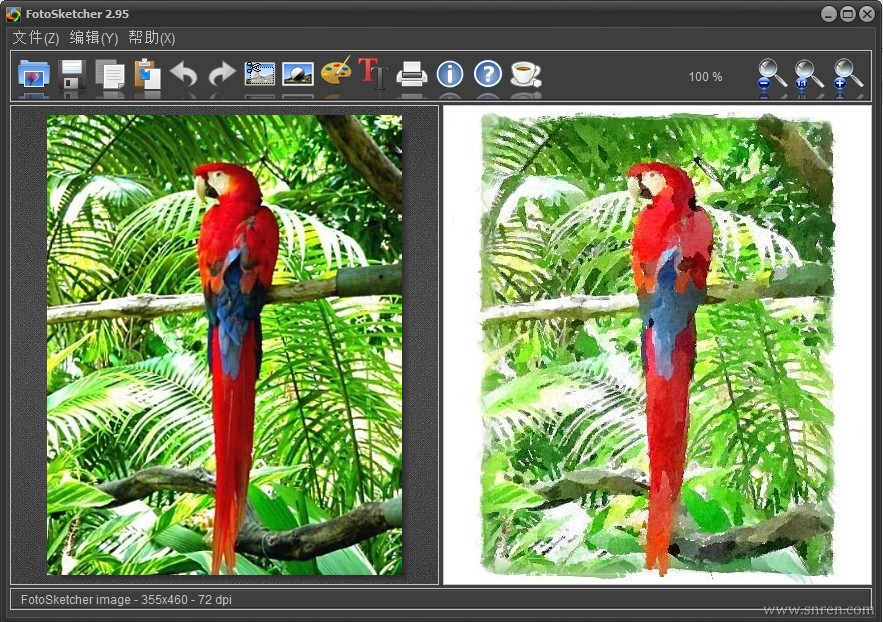The width and height of the screenshot is (883, 622).
Task: Paste from clipboard using the clipboard icon
Action: pyautogui.click(x=148, y=73)
